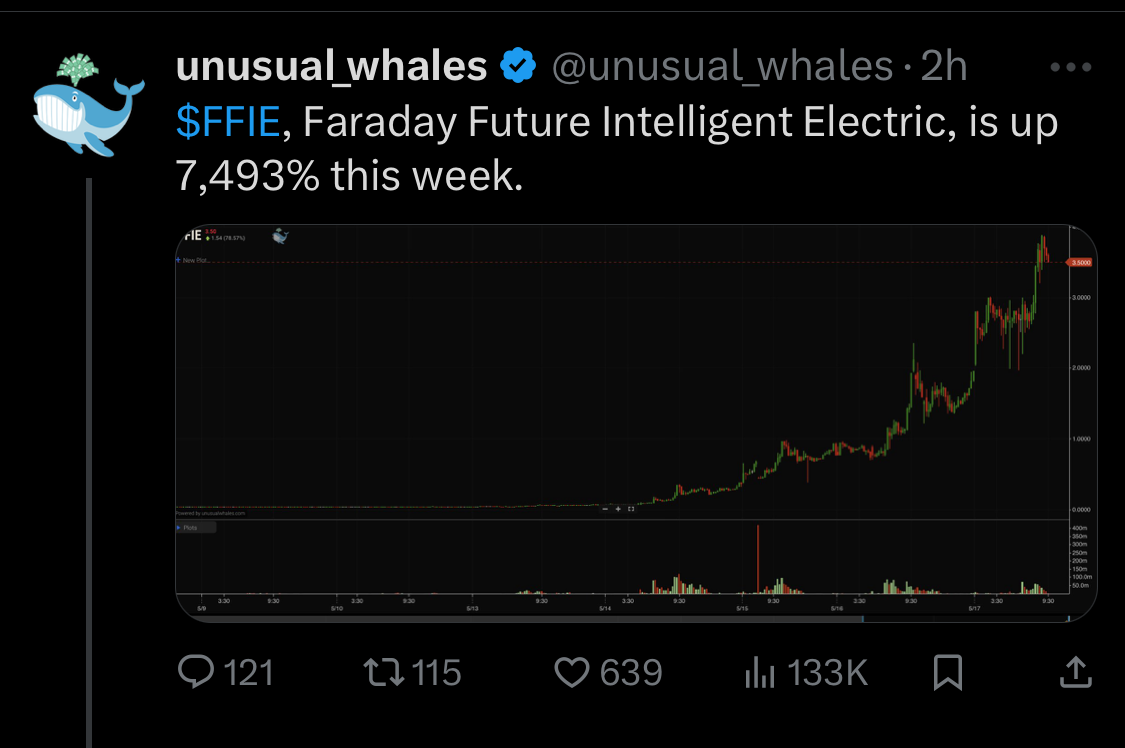Enlarge the FFIE price chart image
Viewport: 1125px width, 748px height.
pyautogui.click(x=636, y=423)
